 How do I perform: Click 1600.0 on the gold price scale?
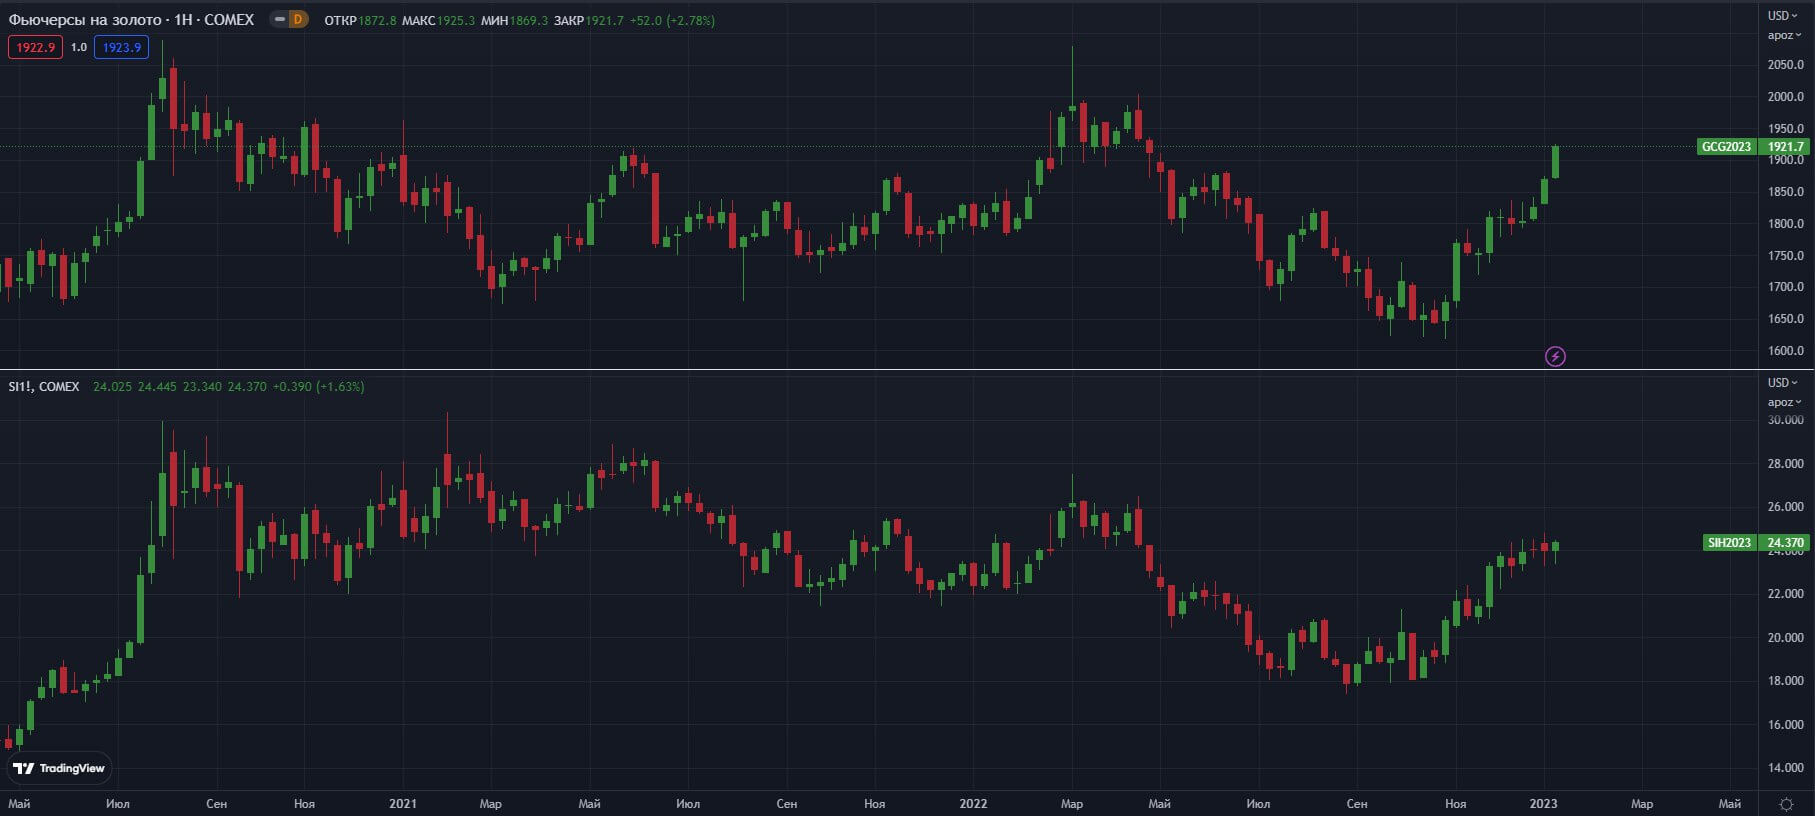tap(1785, 351)
